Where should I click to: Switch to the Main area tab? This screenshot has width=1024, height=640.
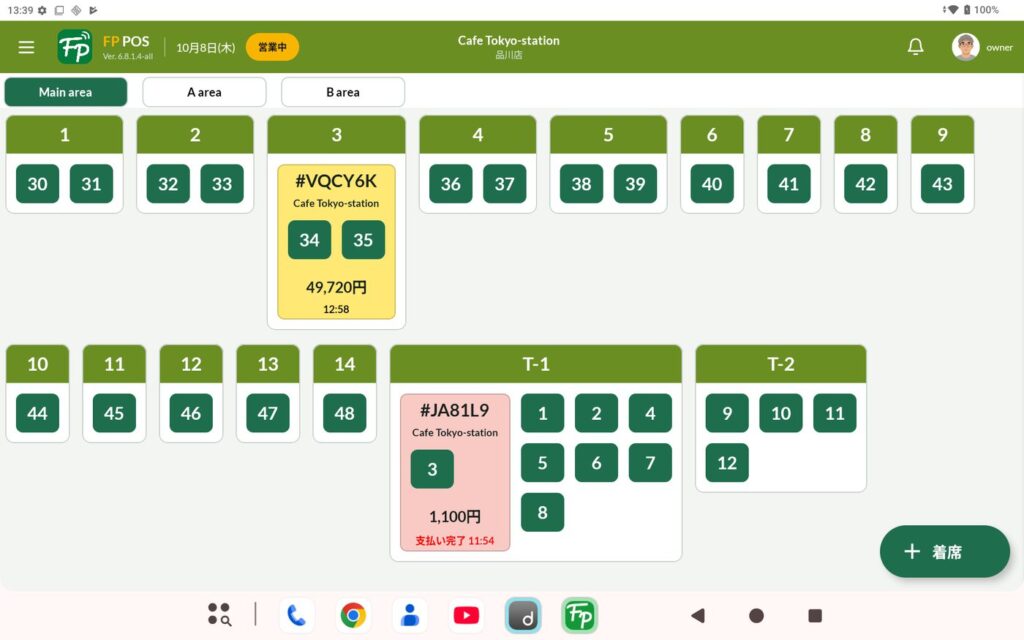point(65,92)
